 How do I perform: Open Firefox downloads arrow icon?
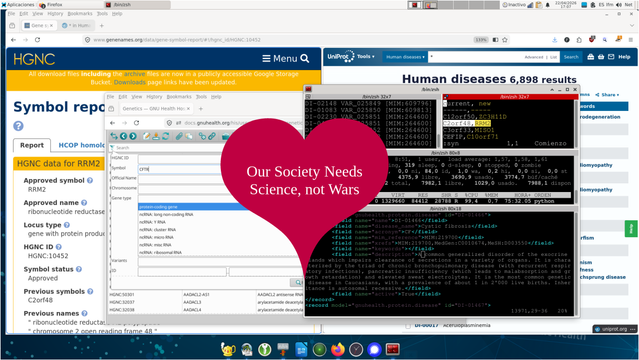pos(555,40)
